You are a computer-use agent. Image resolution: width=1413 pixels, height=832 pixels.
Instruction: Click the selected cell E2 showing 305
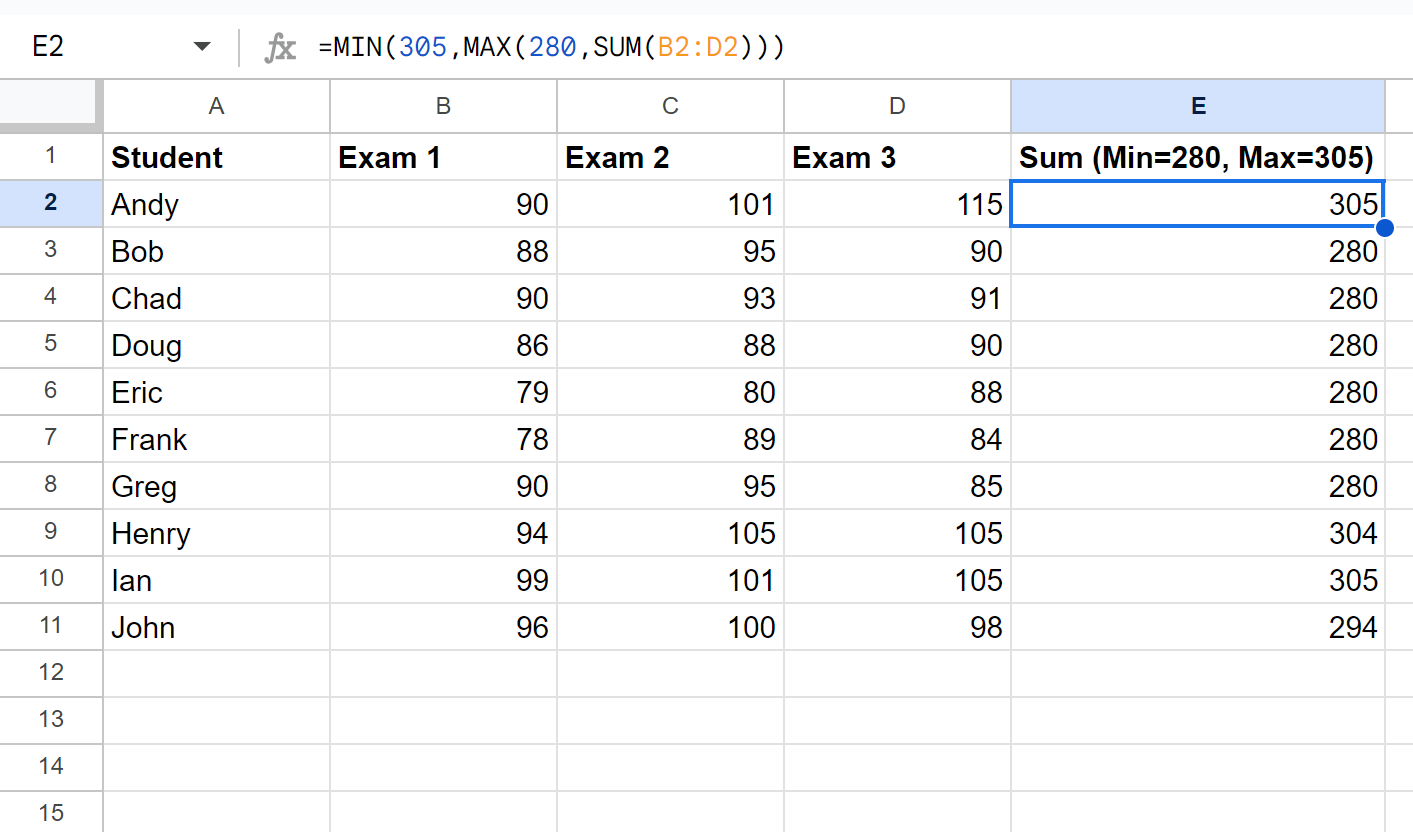pyautogui.click(x=1198, y=204)
